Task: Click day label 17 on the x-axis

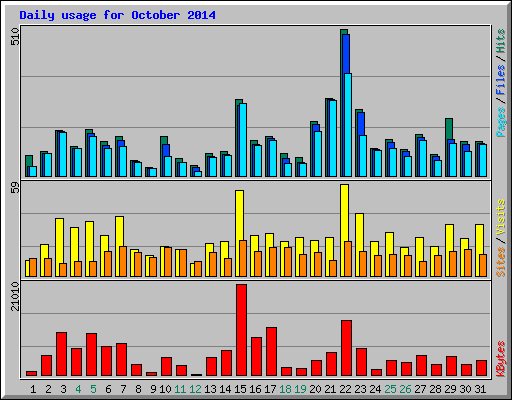Action: pos(270,389)
